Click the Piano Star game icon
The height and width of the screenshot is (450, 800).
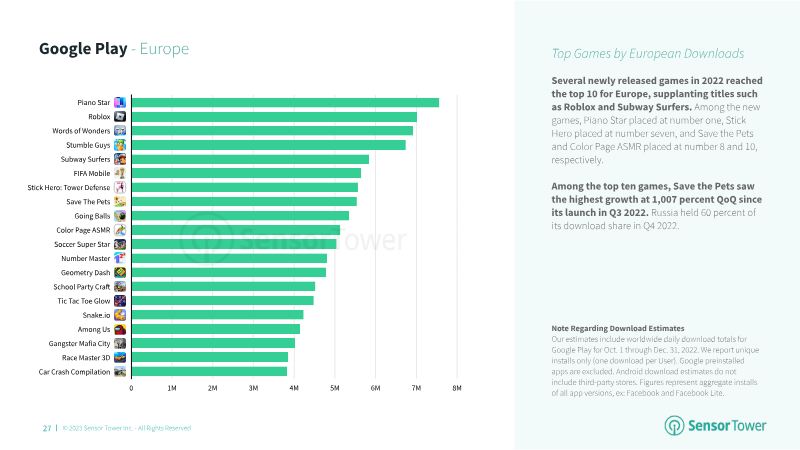tap(120, 103)
